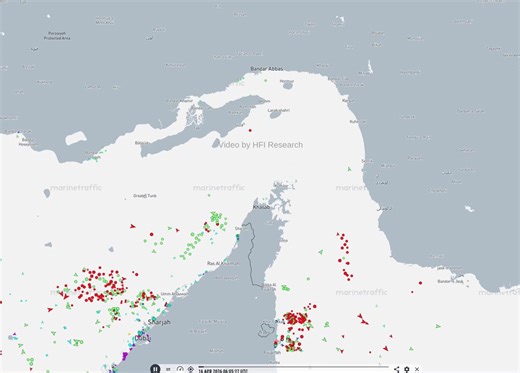Click the Greater Tunb island label
This screenshot has height=373, width=520.
(145, 196)
